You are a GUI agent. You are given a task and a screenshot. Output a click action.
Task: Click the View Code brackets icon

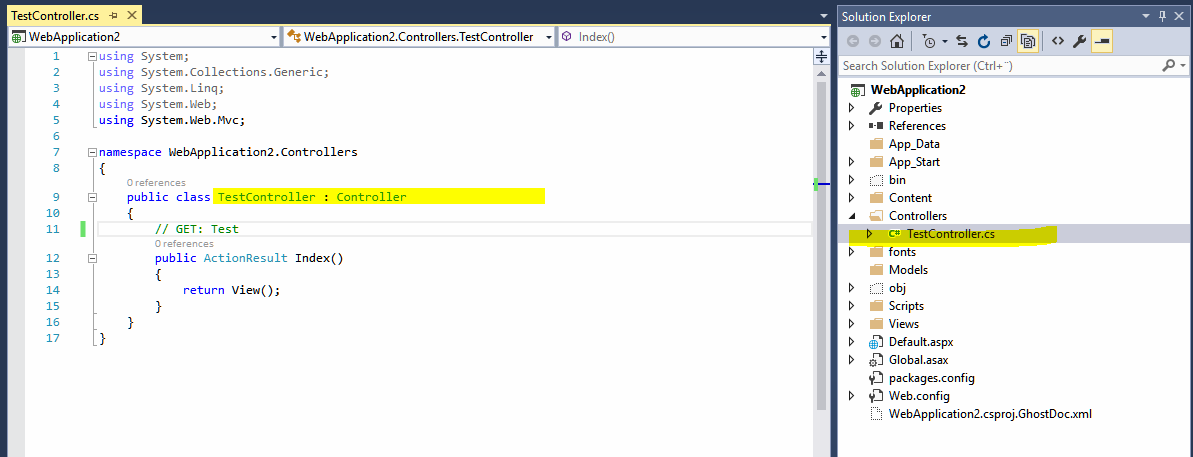[1057, 41]
